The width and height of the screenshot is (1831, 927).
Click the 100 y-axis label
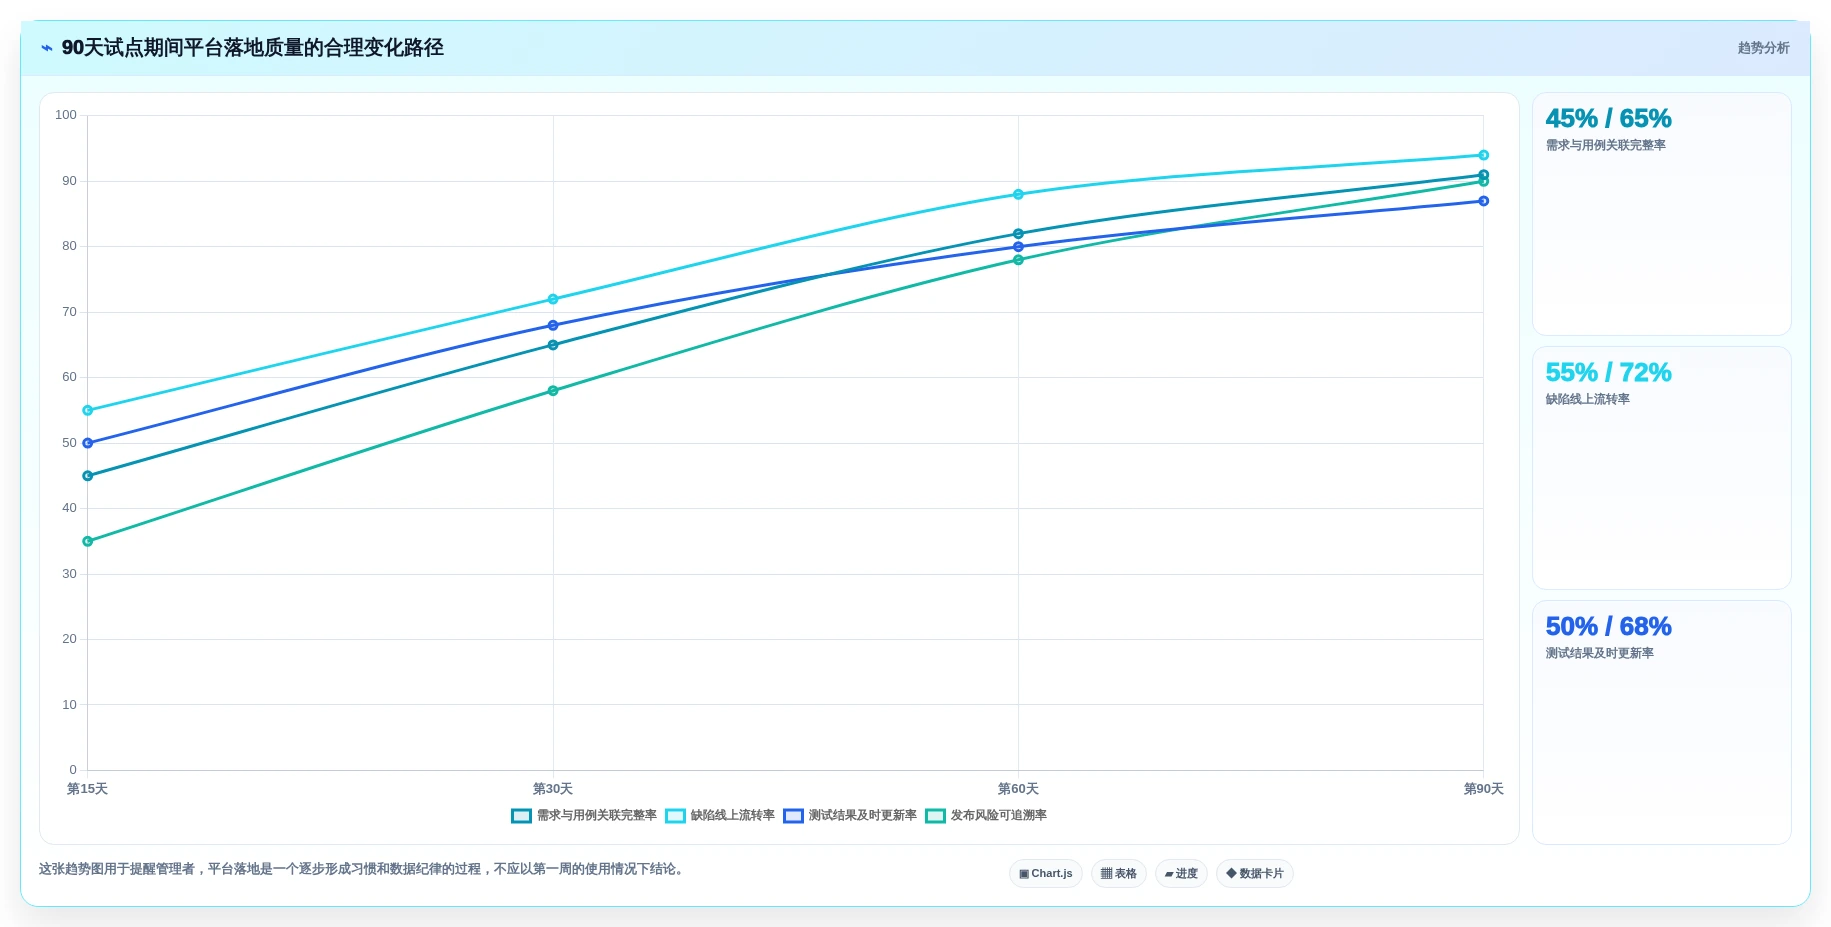pyautogui.click(x=66, y=115)
